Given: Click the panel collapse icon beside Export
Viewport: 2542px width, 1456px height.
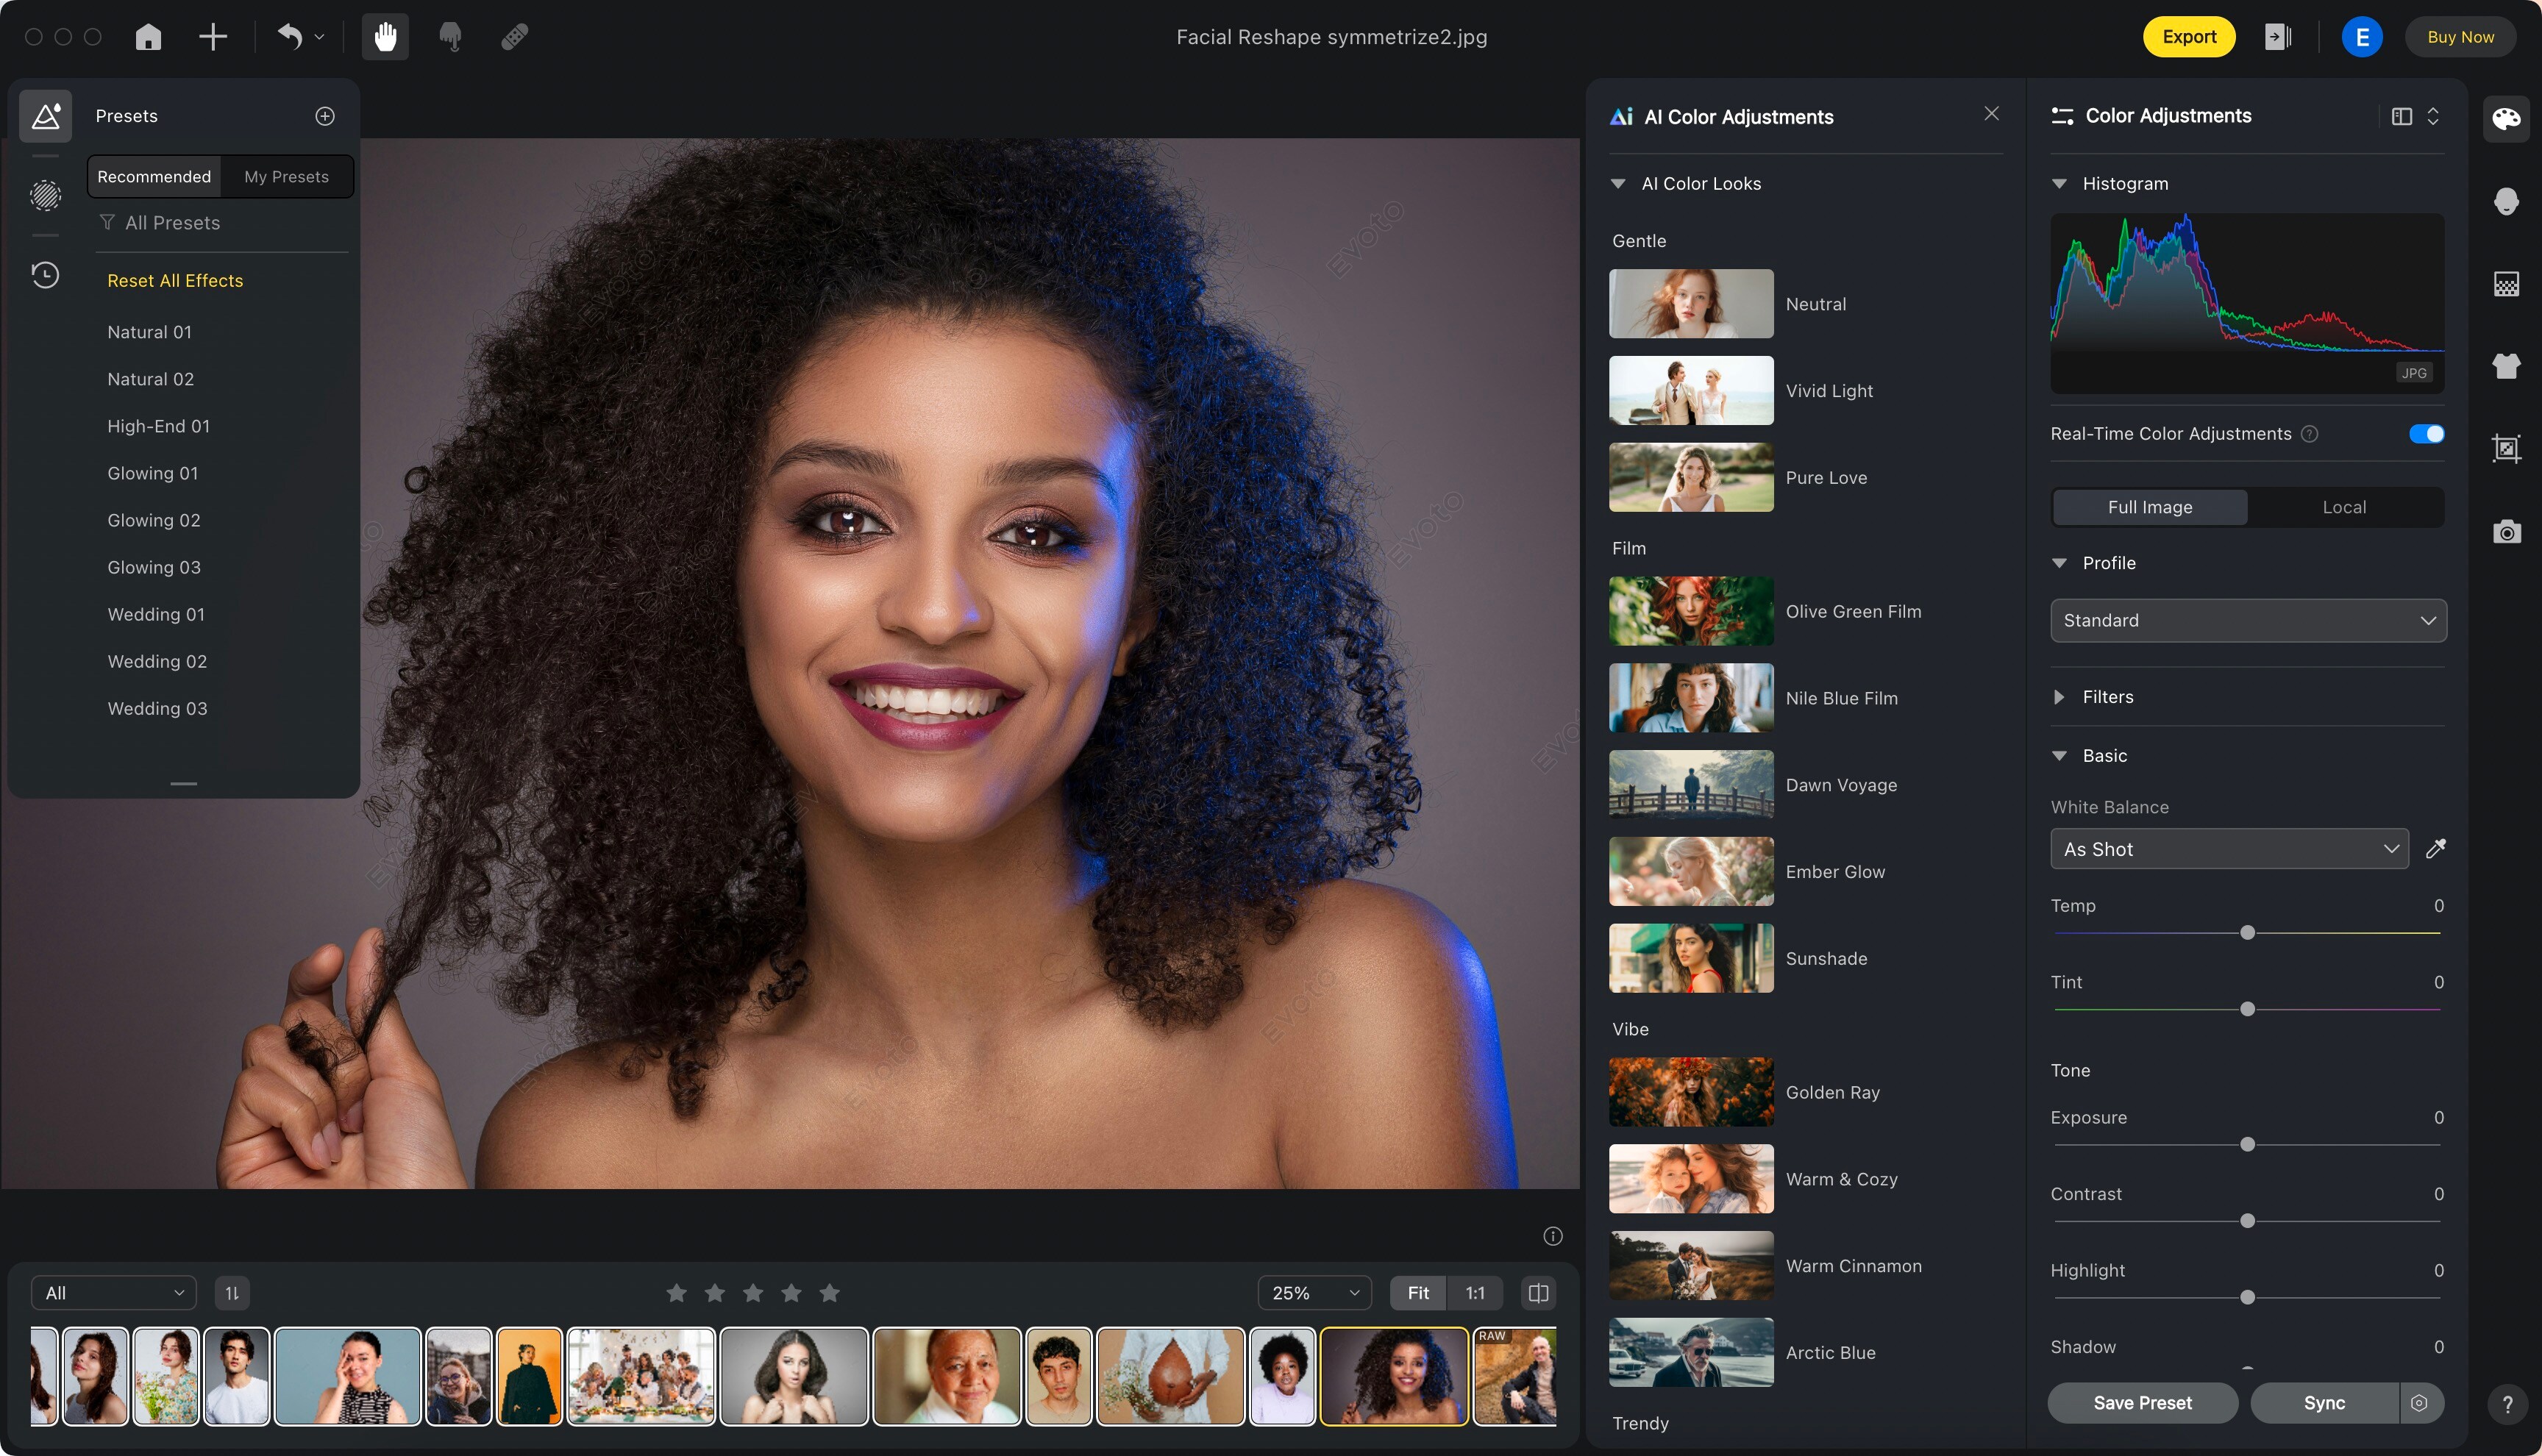Looking at the screenshot, I should coord(2278,37).
